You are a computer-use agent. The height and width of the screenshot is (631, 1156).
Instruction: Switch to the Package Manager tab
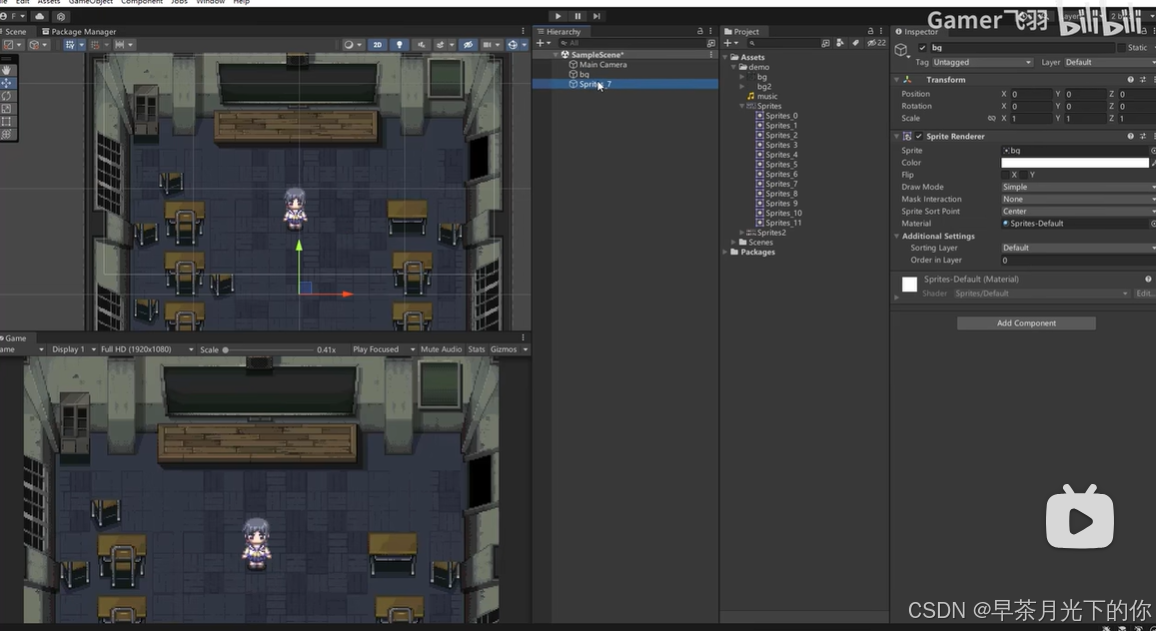(80, 32)
